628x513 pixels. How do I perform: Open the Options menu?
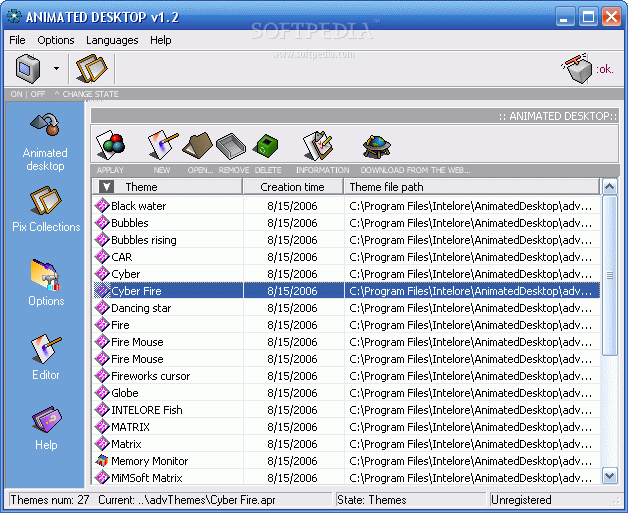(x=56, y=40)
